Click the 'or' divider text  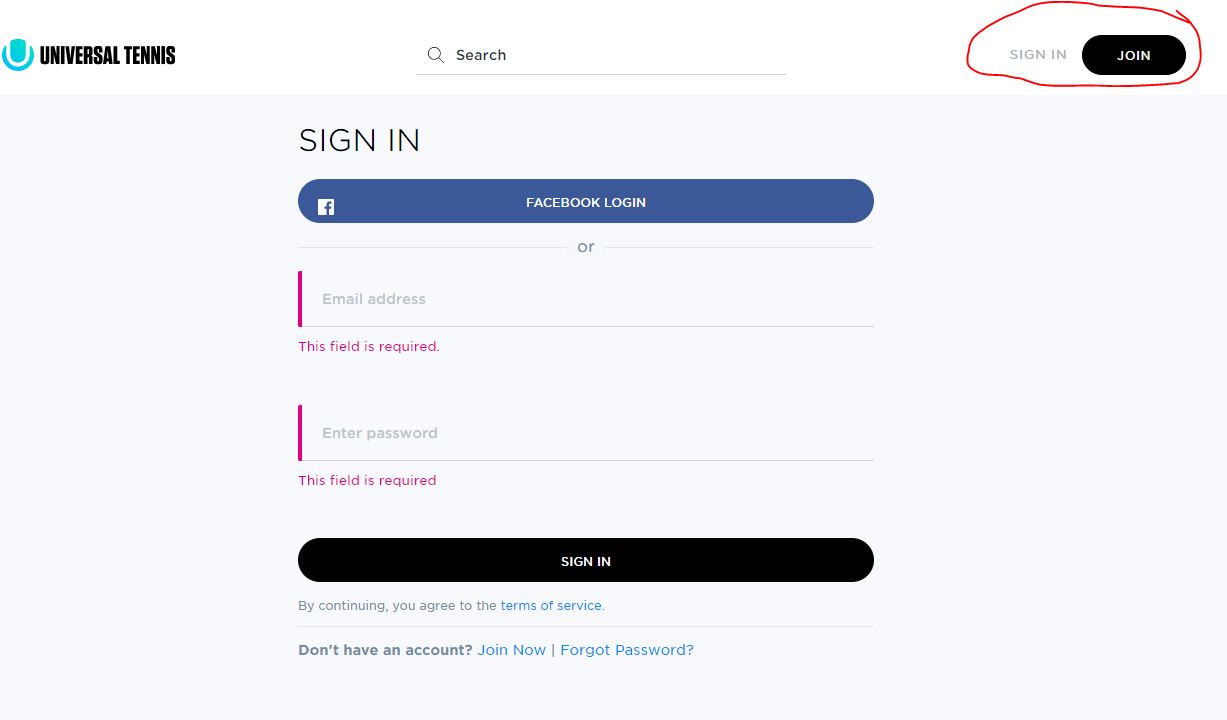pos(586,247)
